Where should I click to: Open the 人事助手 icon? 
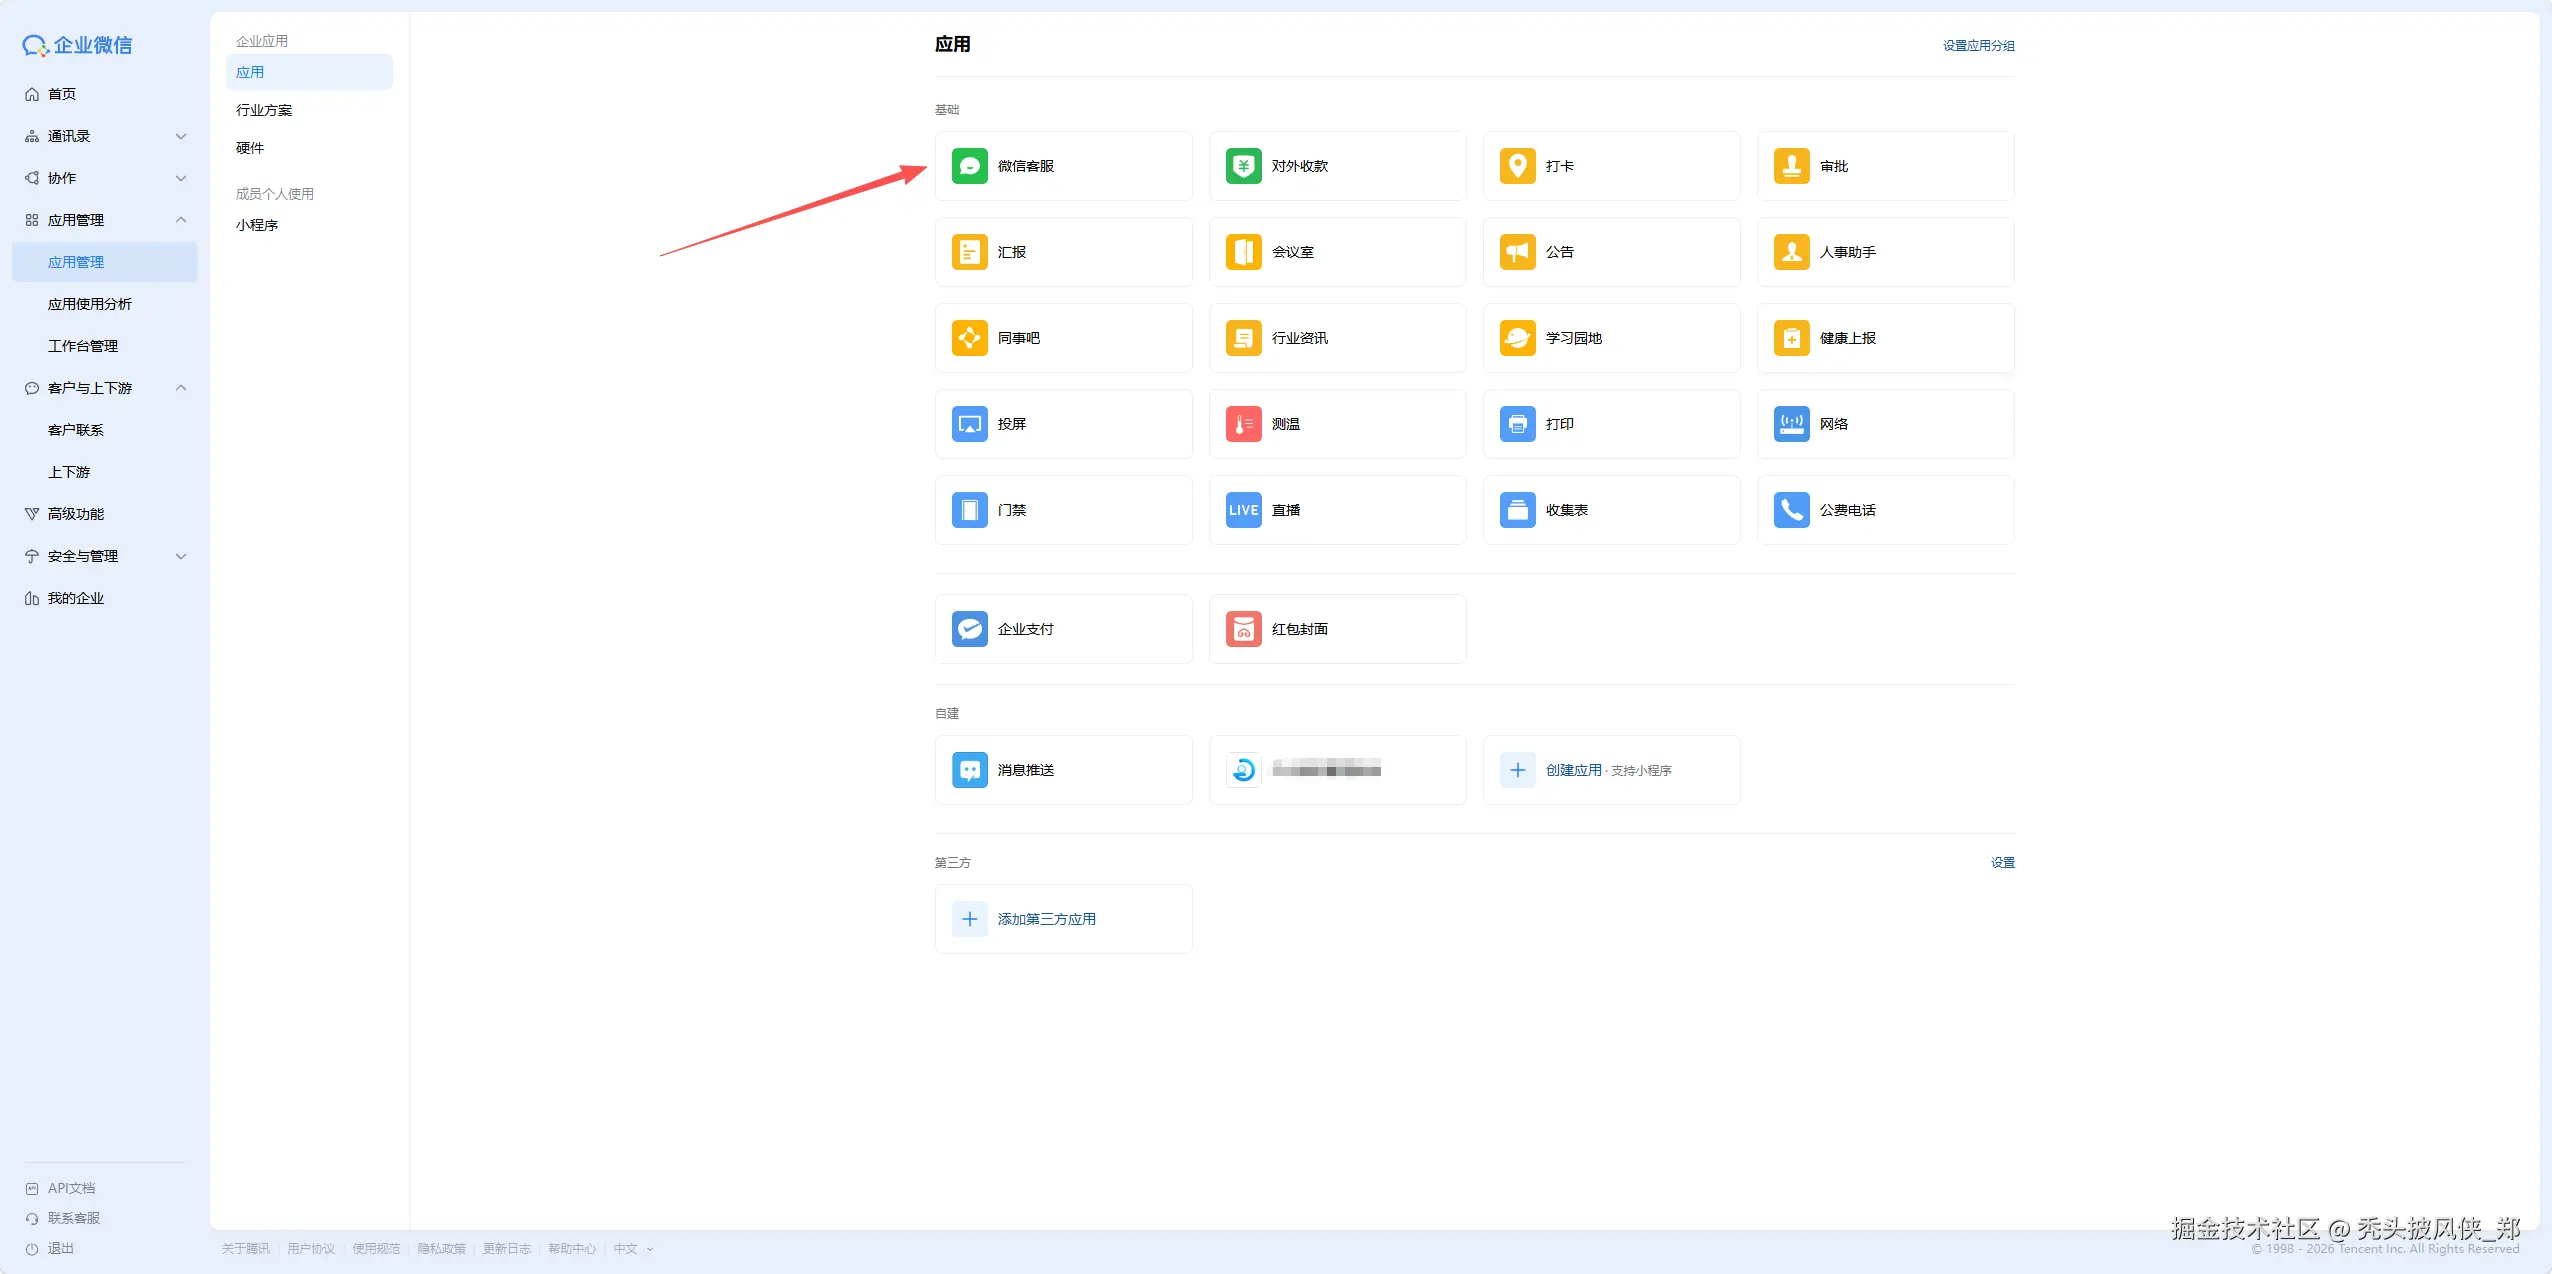click(1791, 252)
